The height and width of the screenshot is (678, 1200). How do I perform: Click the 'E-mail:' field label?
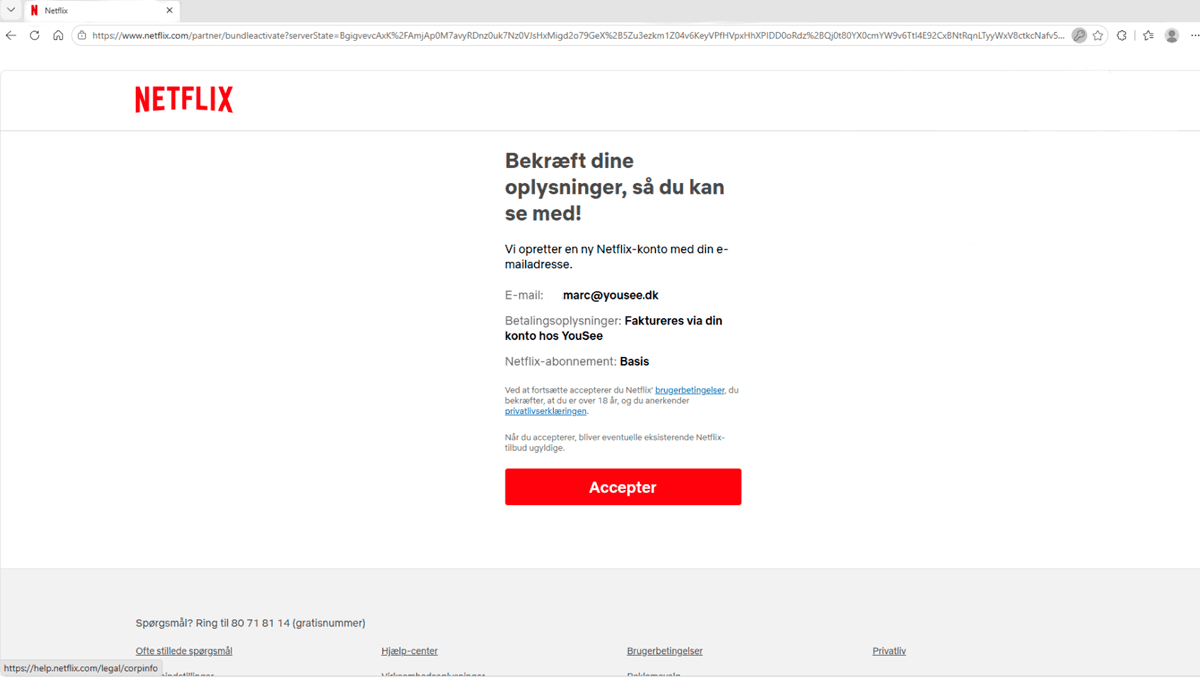[x=524, y=295]
